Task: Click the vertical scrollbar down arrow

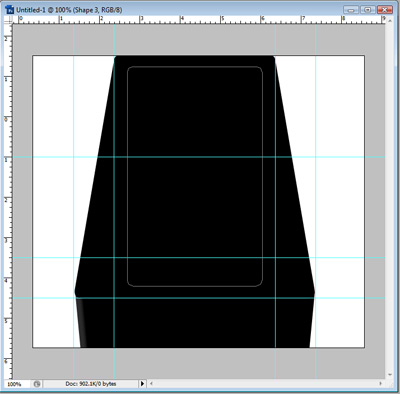Action: coord(390,375)
